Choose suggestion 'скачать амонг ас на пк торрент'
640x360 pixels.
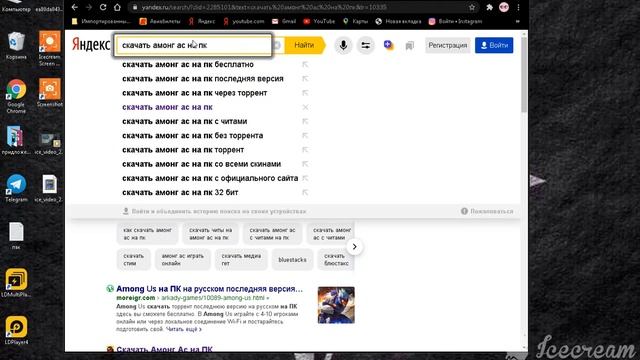[x=183, y=150]
